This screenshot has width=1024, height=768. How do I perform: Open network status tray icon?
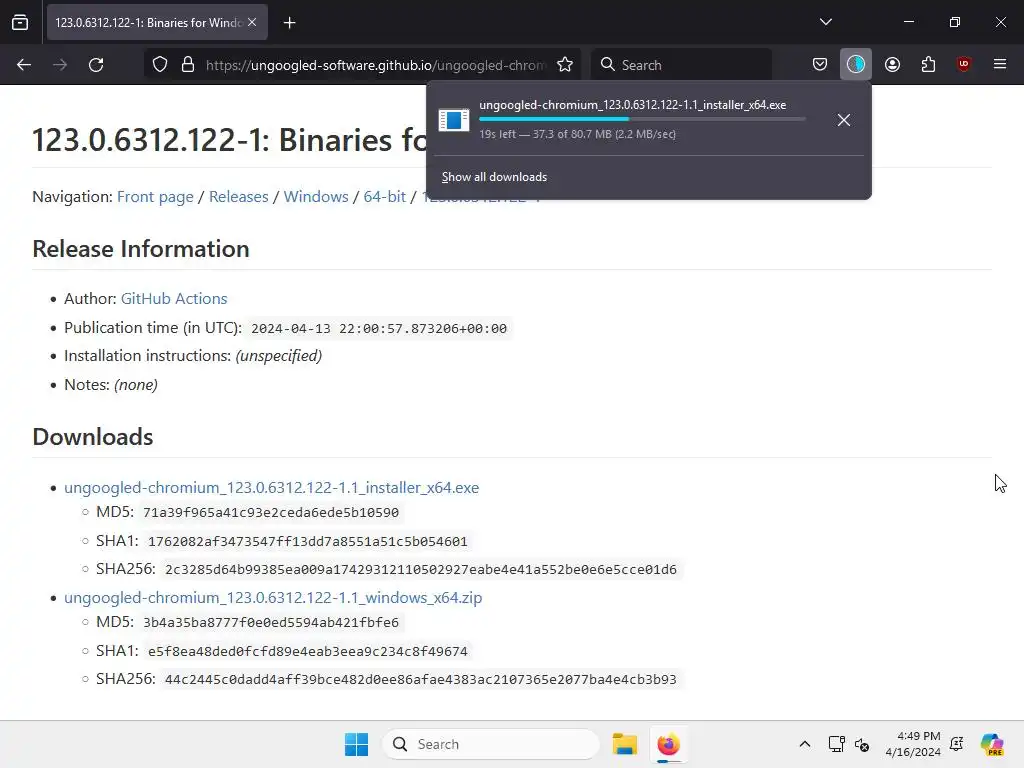pos(837,744)
